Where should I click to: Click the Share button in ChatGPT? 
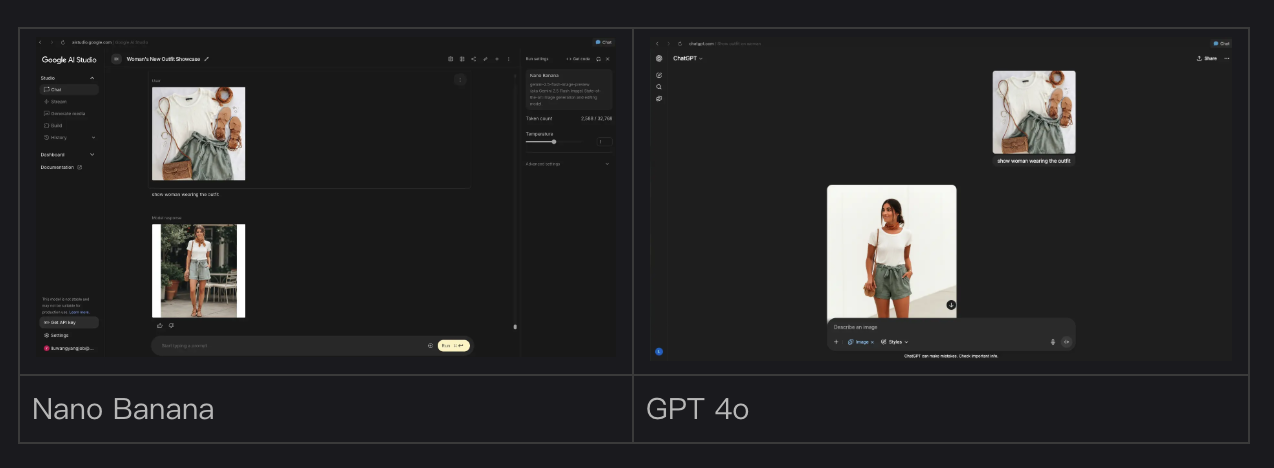(x=1206, y=58)
